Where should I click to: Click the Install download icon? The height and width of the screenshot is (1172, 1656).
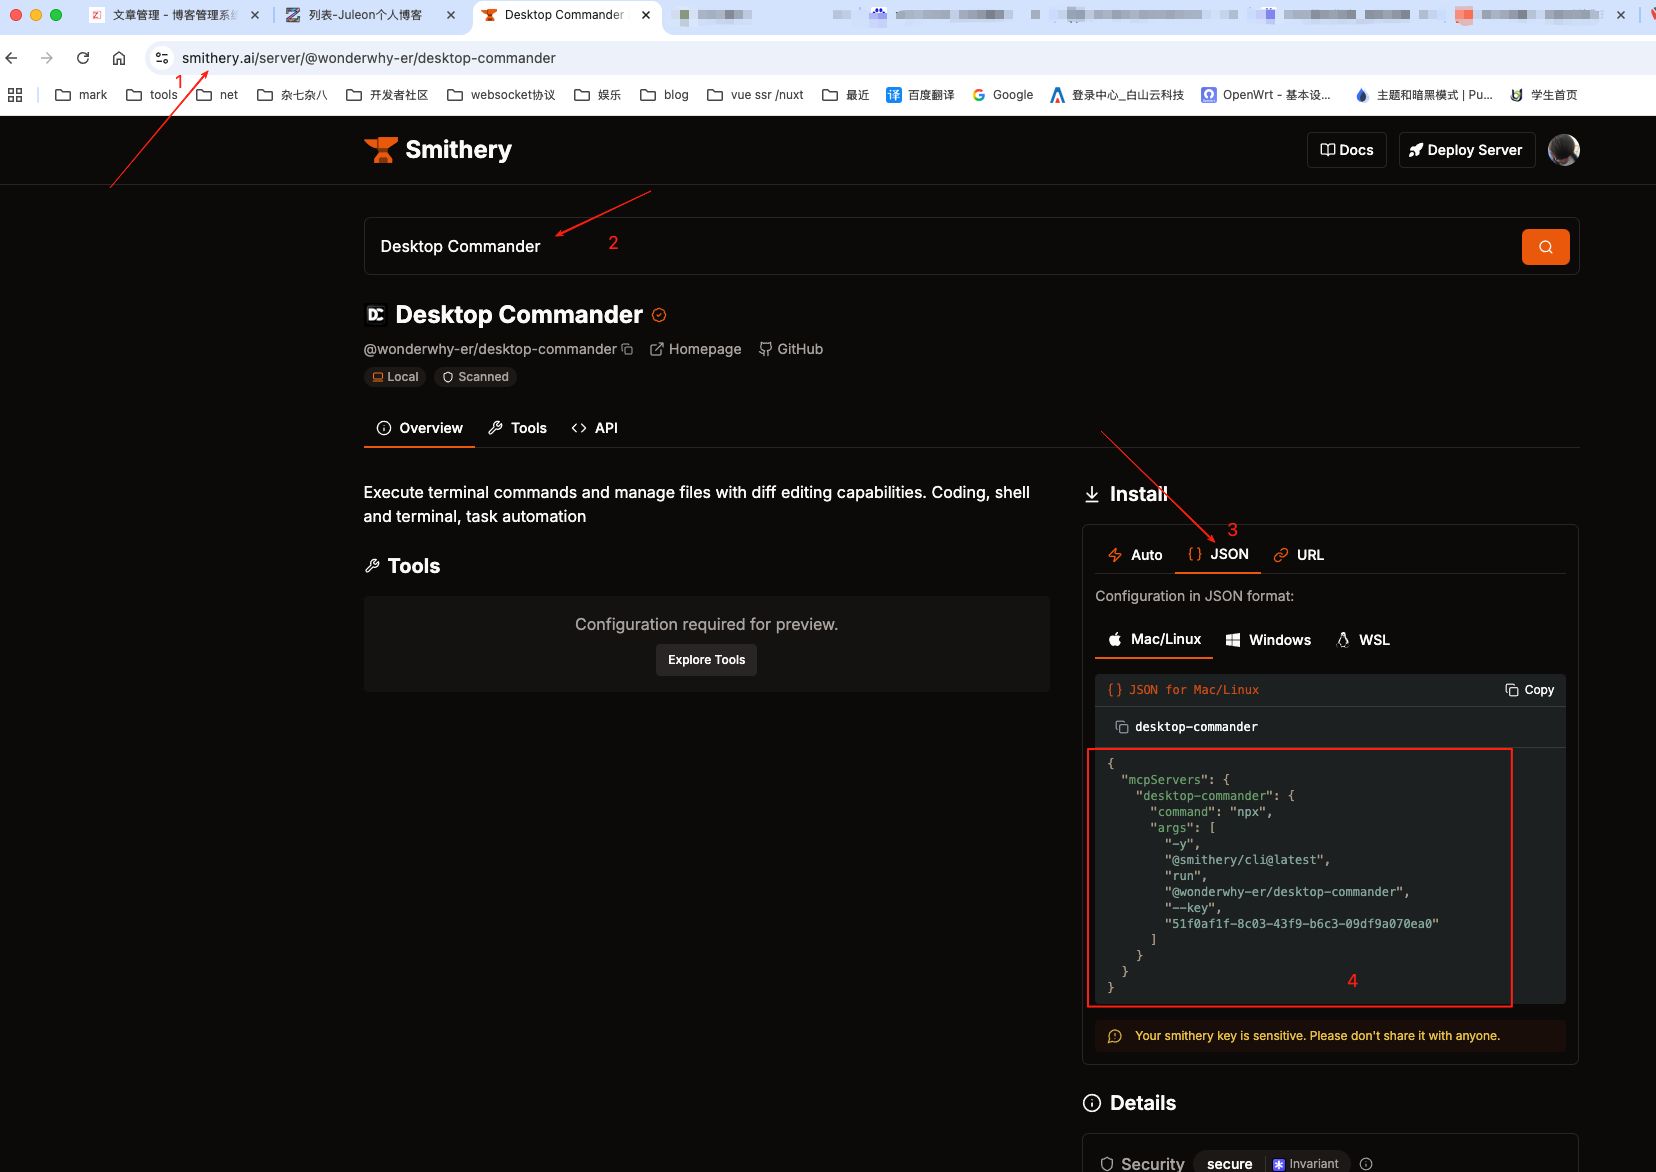point(1092,494)
